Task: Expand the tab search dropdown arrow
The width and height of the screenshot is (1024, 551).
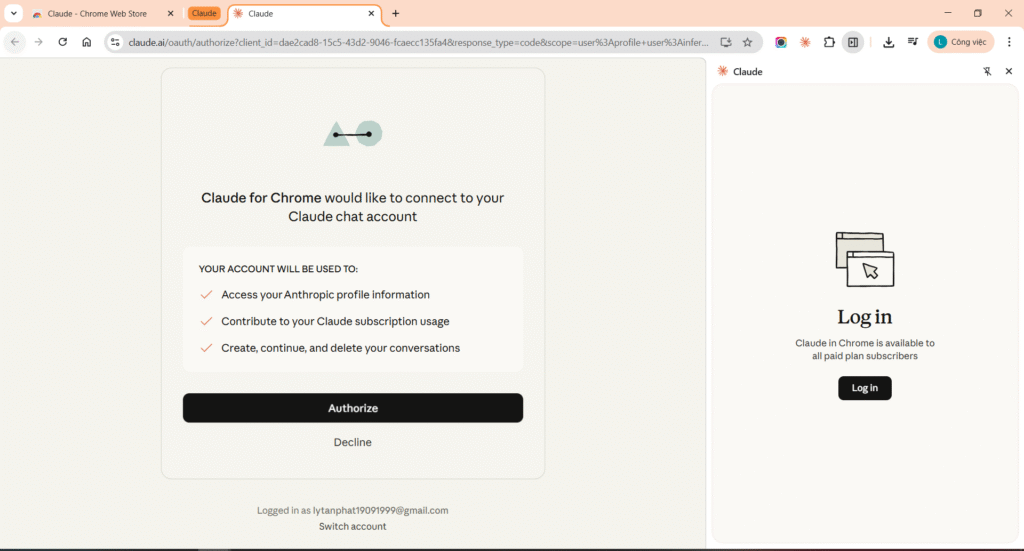Action: 14,13
